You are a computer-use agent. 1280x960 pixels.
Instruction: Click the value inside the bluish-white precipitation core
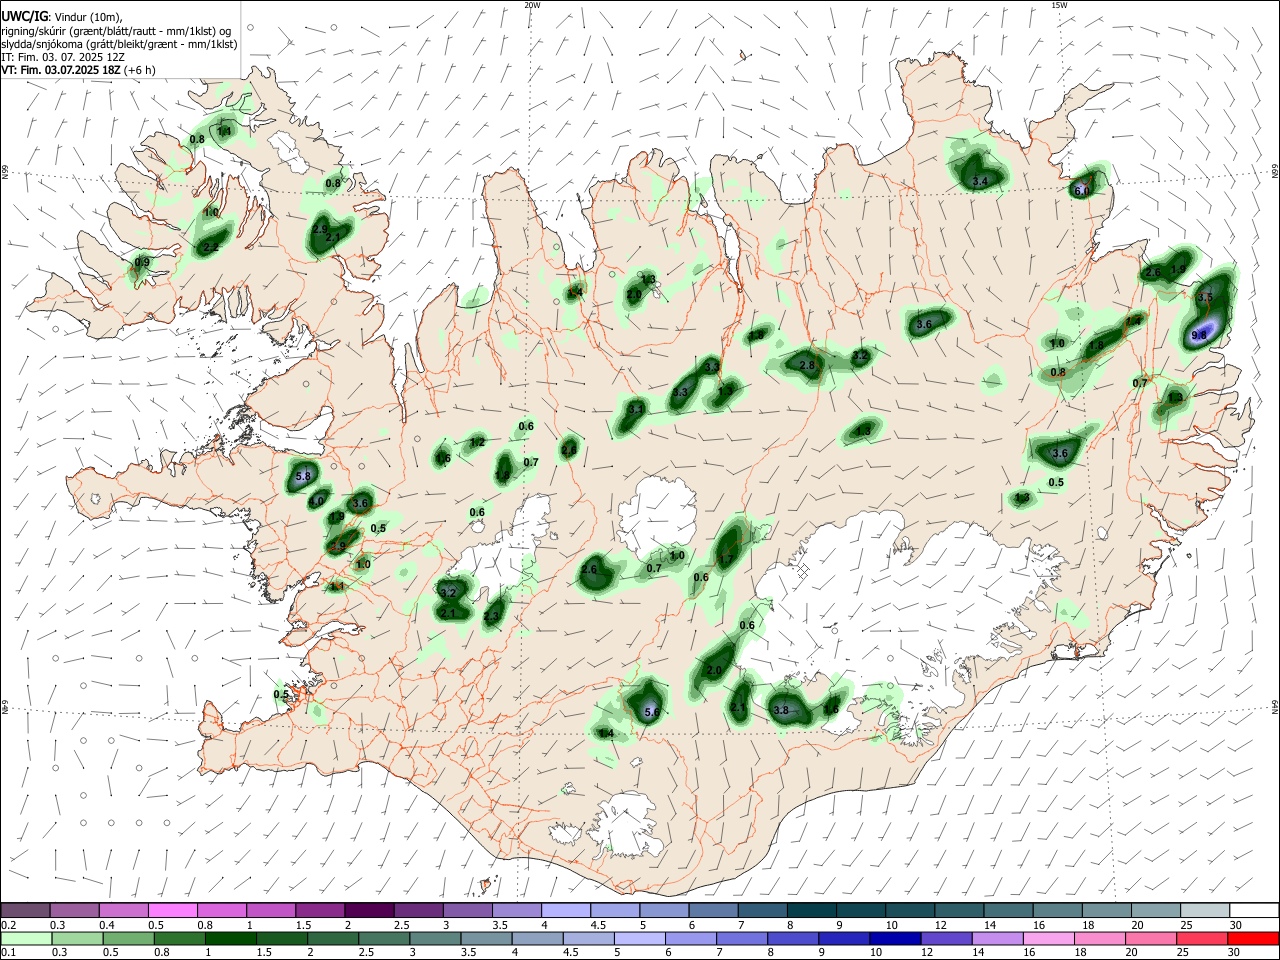tap(1200, 337)
